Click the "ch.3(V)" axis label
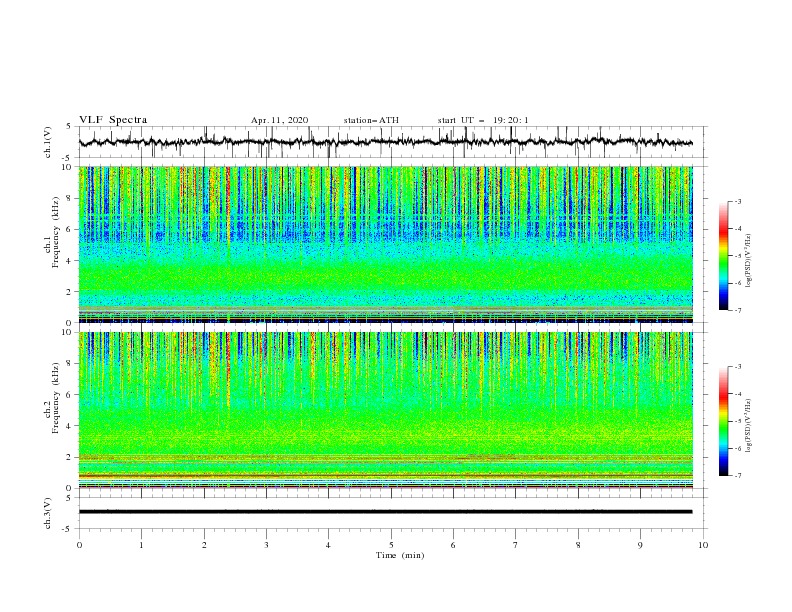This screenshot has width=792, height=612. 48,513
